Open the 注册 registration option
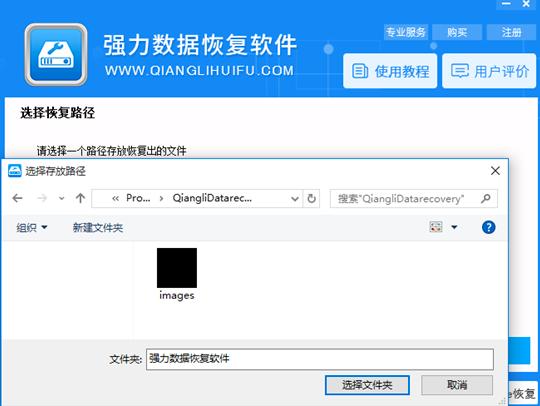Viewport: 540px width, 406px height. tap(511, 32)
